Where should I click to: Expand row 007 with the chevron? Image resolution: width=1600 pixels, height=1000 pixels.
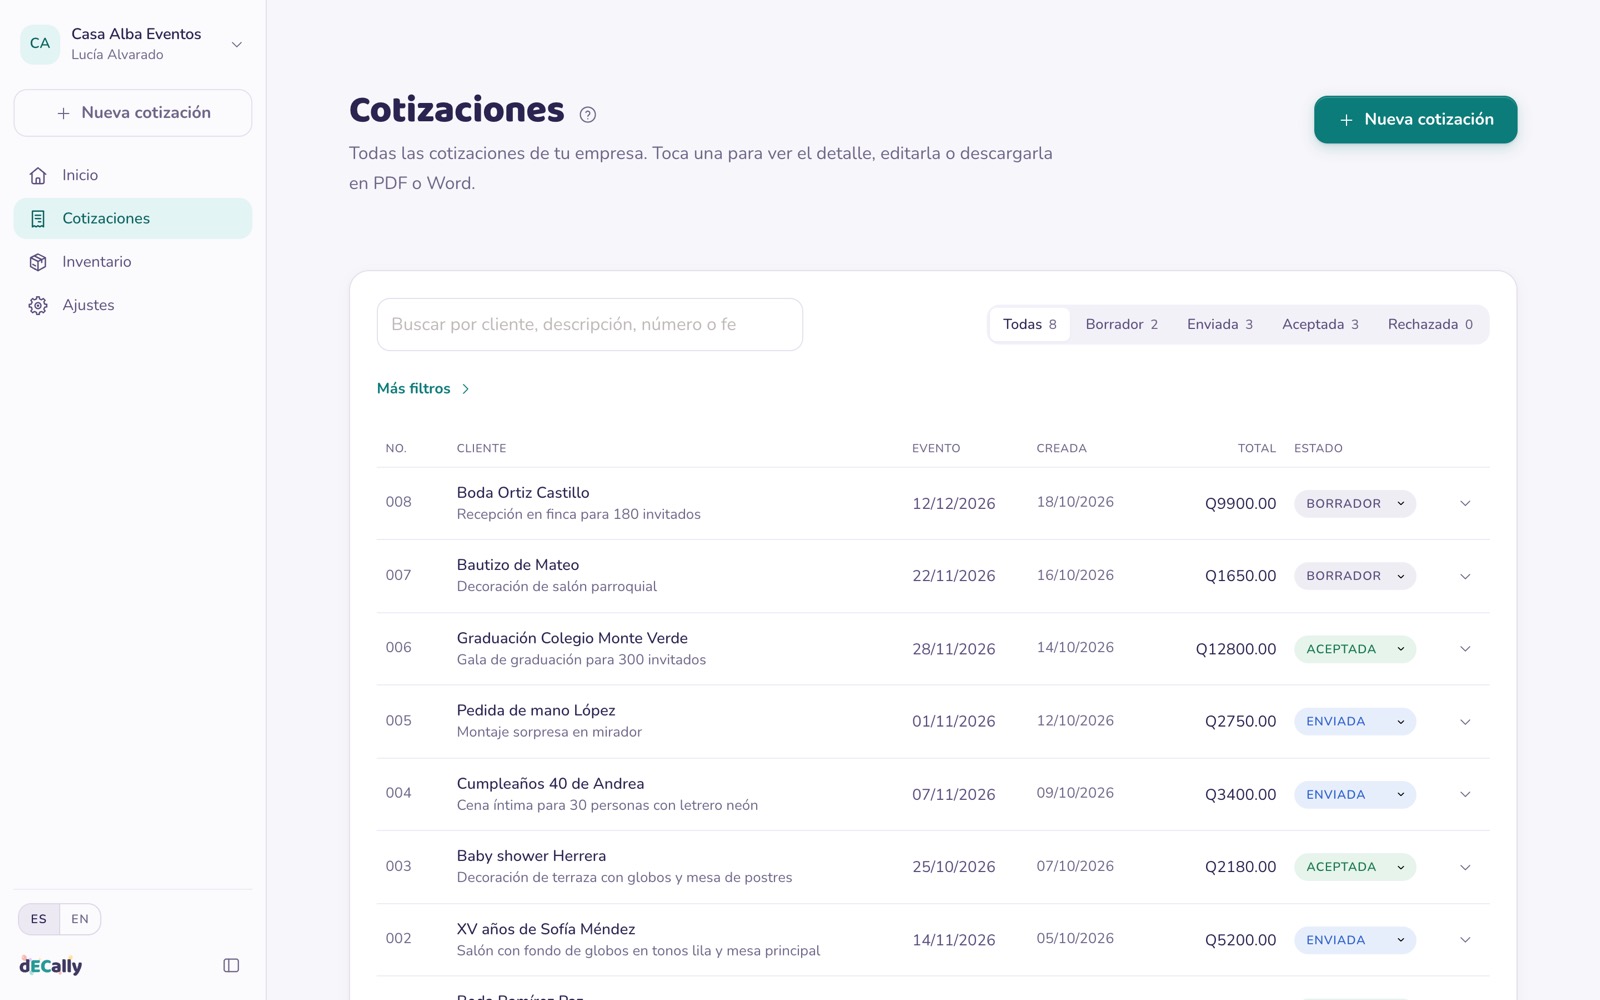1465,576
